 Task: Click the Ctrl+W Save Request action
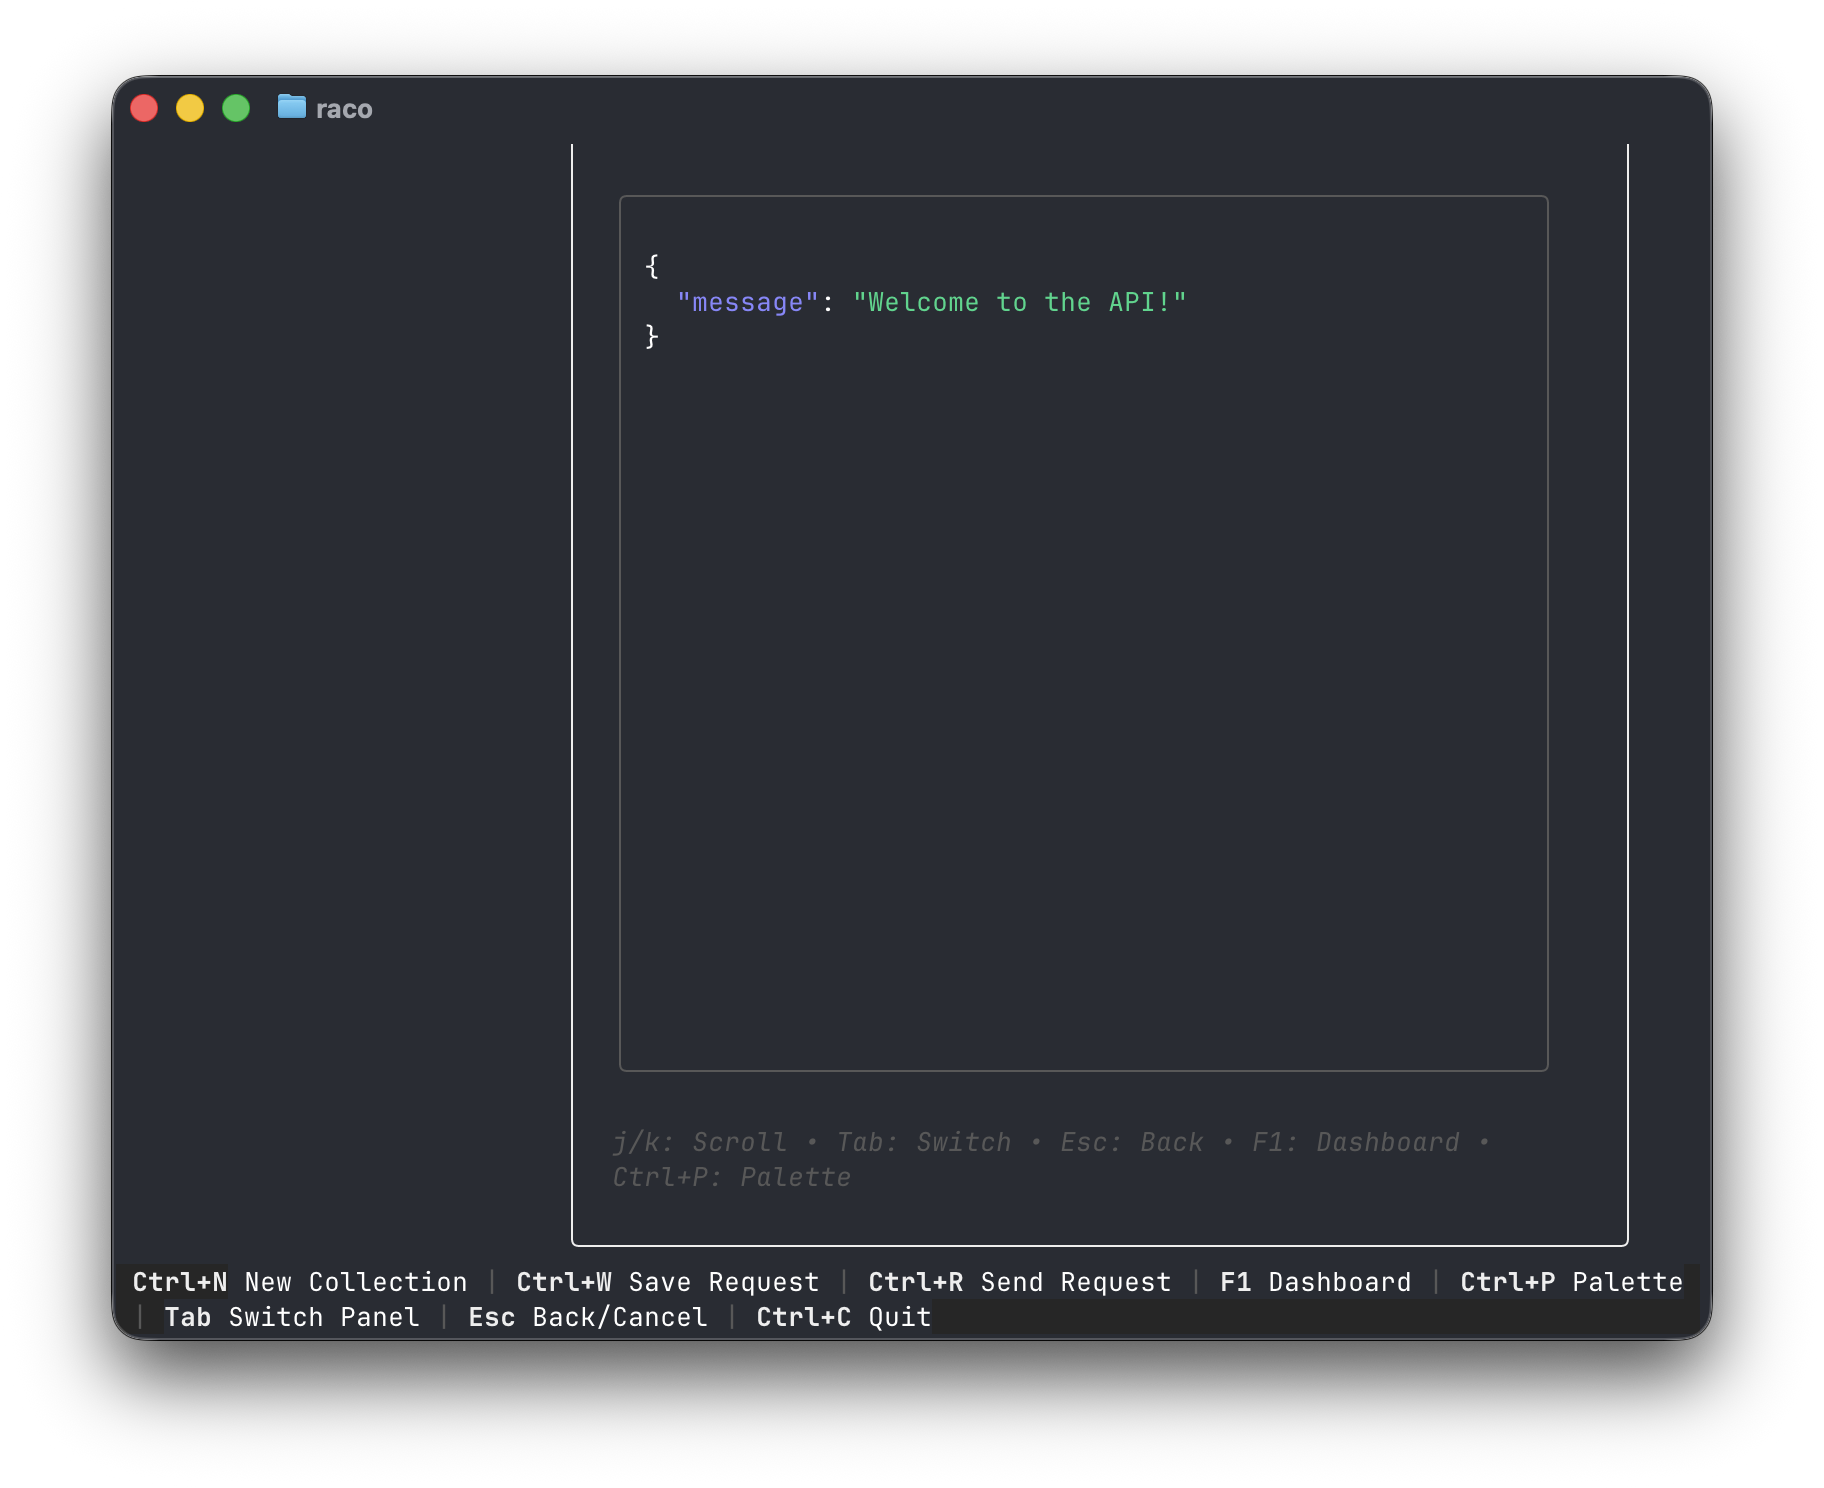click(668, 1282)
